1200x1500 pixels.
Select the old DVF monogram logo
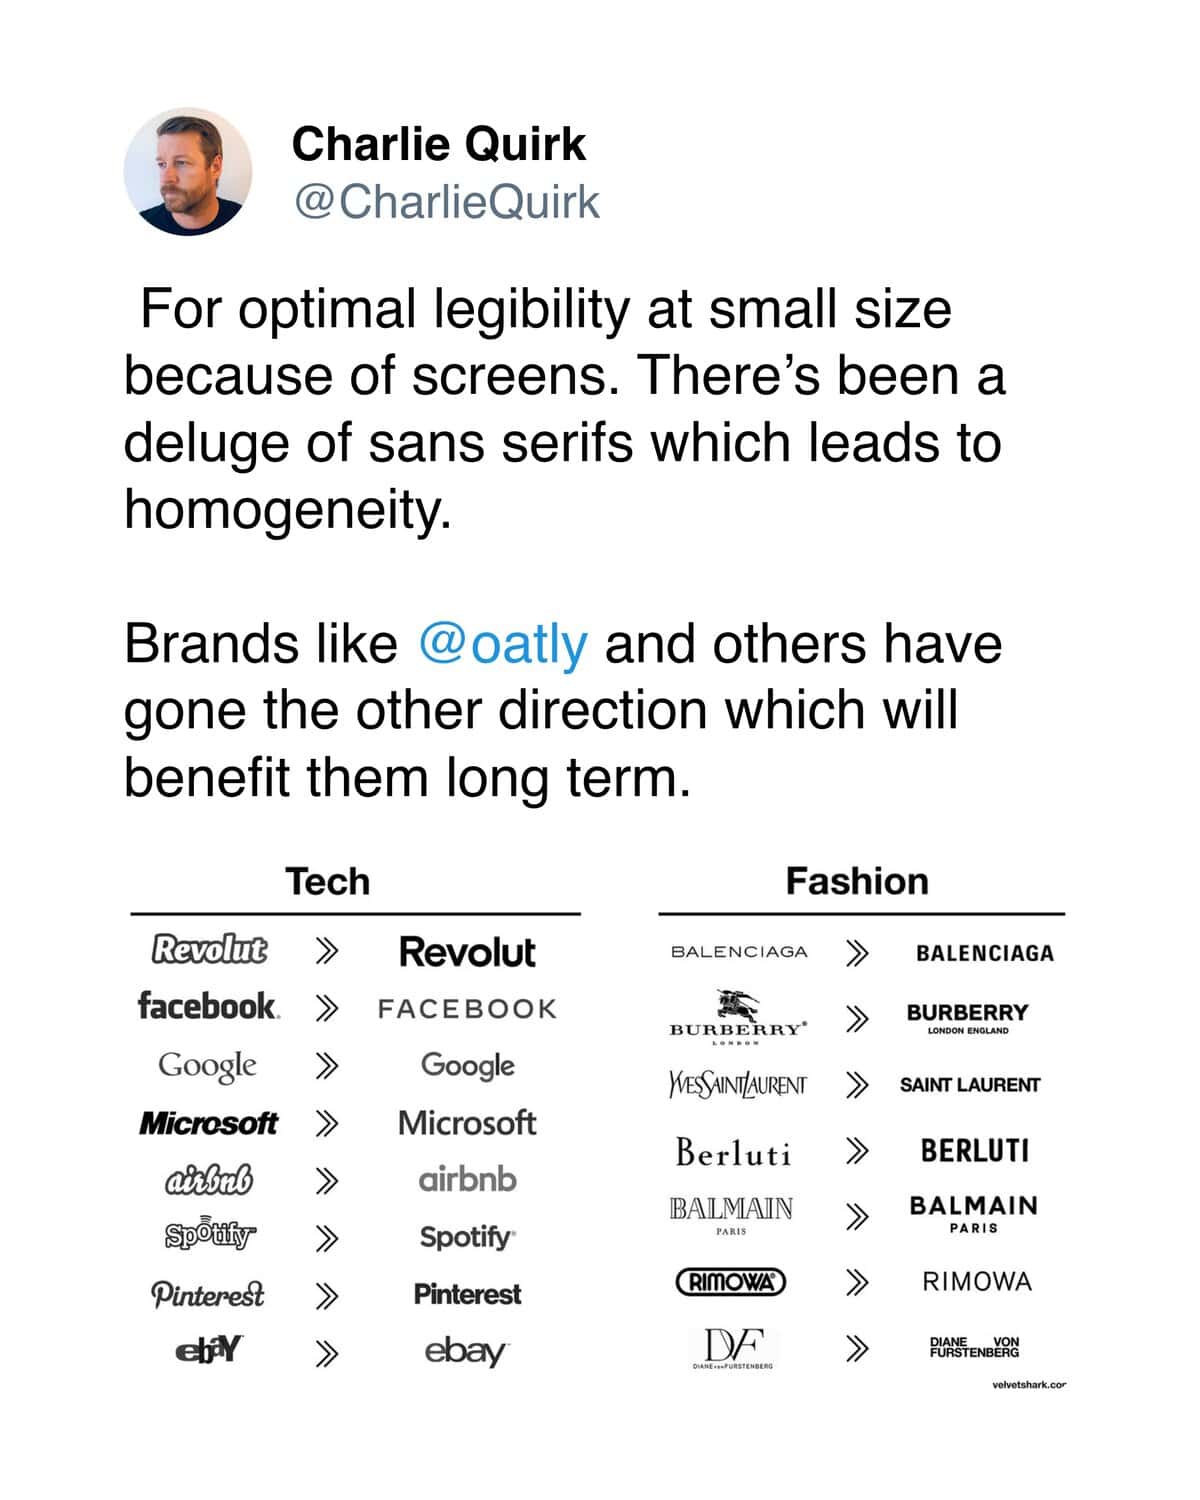[x=735, y=1348]
